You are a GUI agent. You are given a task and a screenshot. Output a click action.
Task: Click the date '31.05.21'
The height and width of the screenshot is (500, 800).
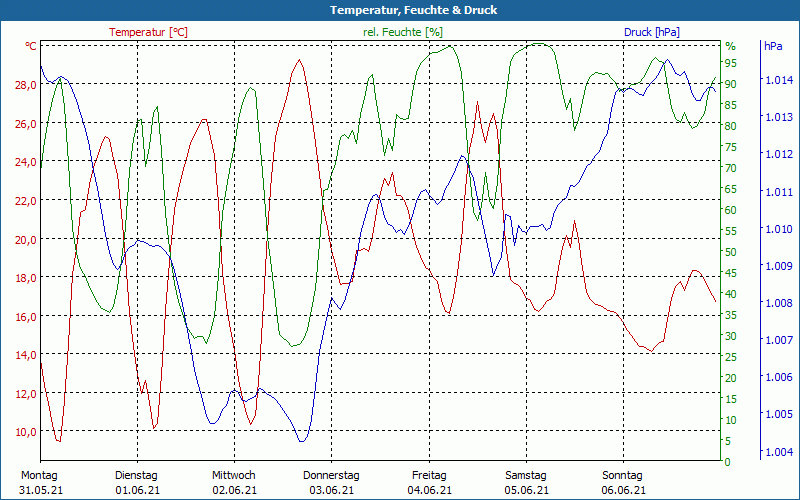click(41, 490)
